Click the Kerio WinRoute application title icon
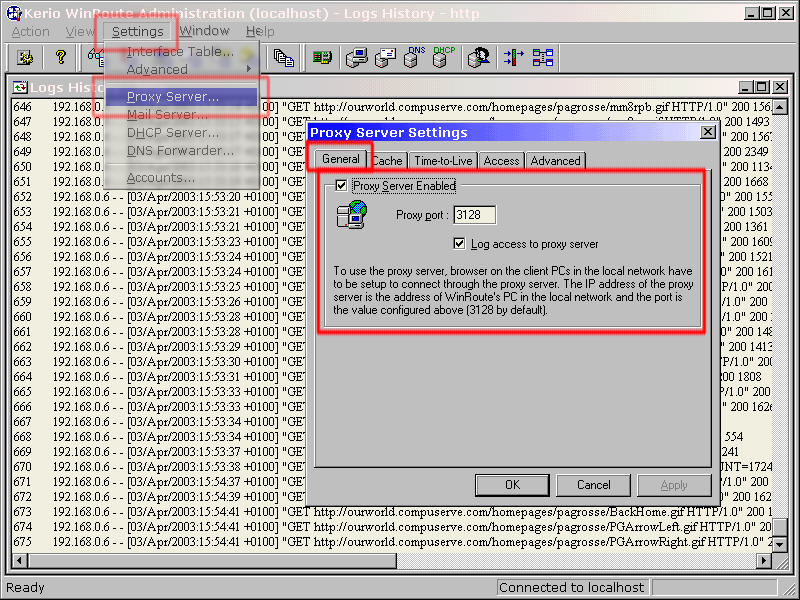800x600 pixels. coord(14,13)
